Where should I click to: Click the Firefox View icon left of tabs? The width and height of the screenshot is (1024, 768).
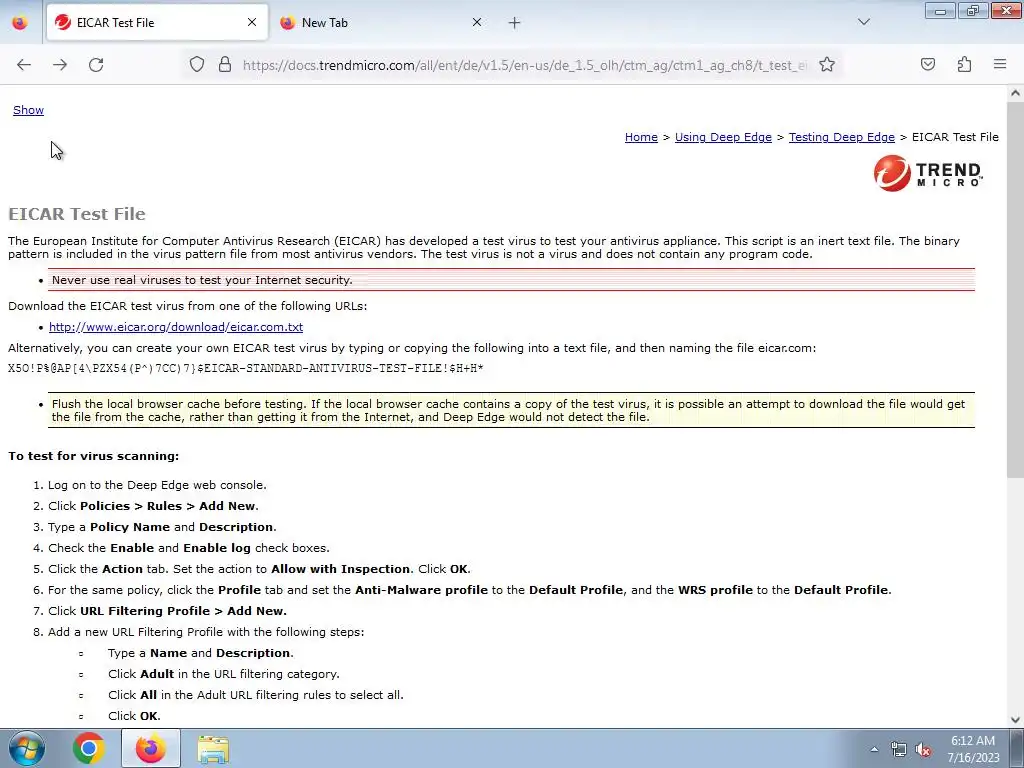pos(20,22)
